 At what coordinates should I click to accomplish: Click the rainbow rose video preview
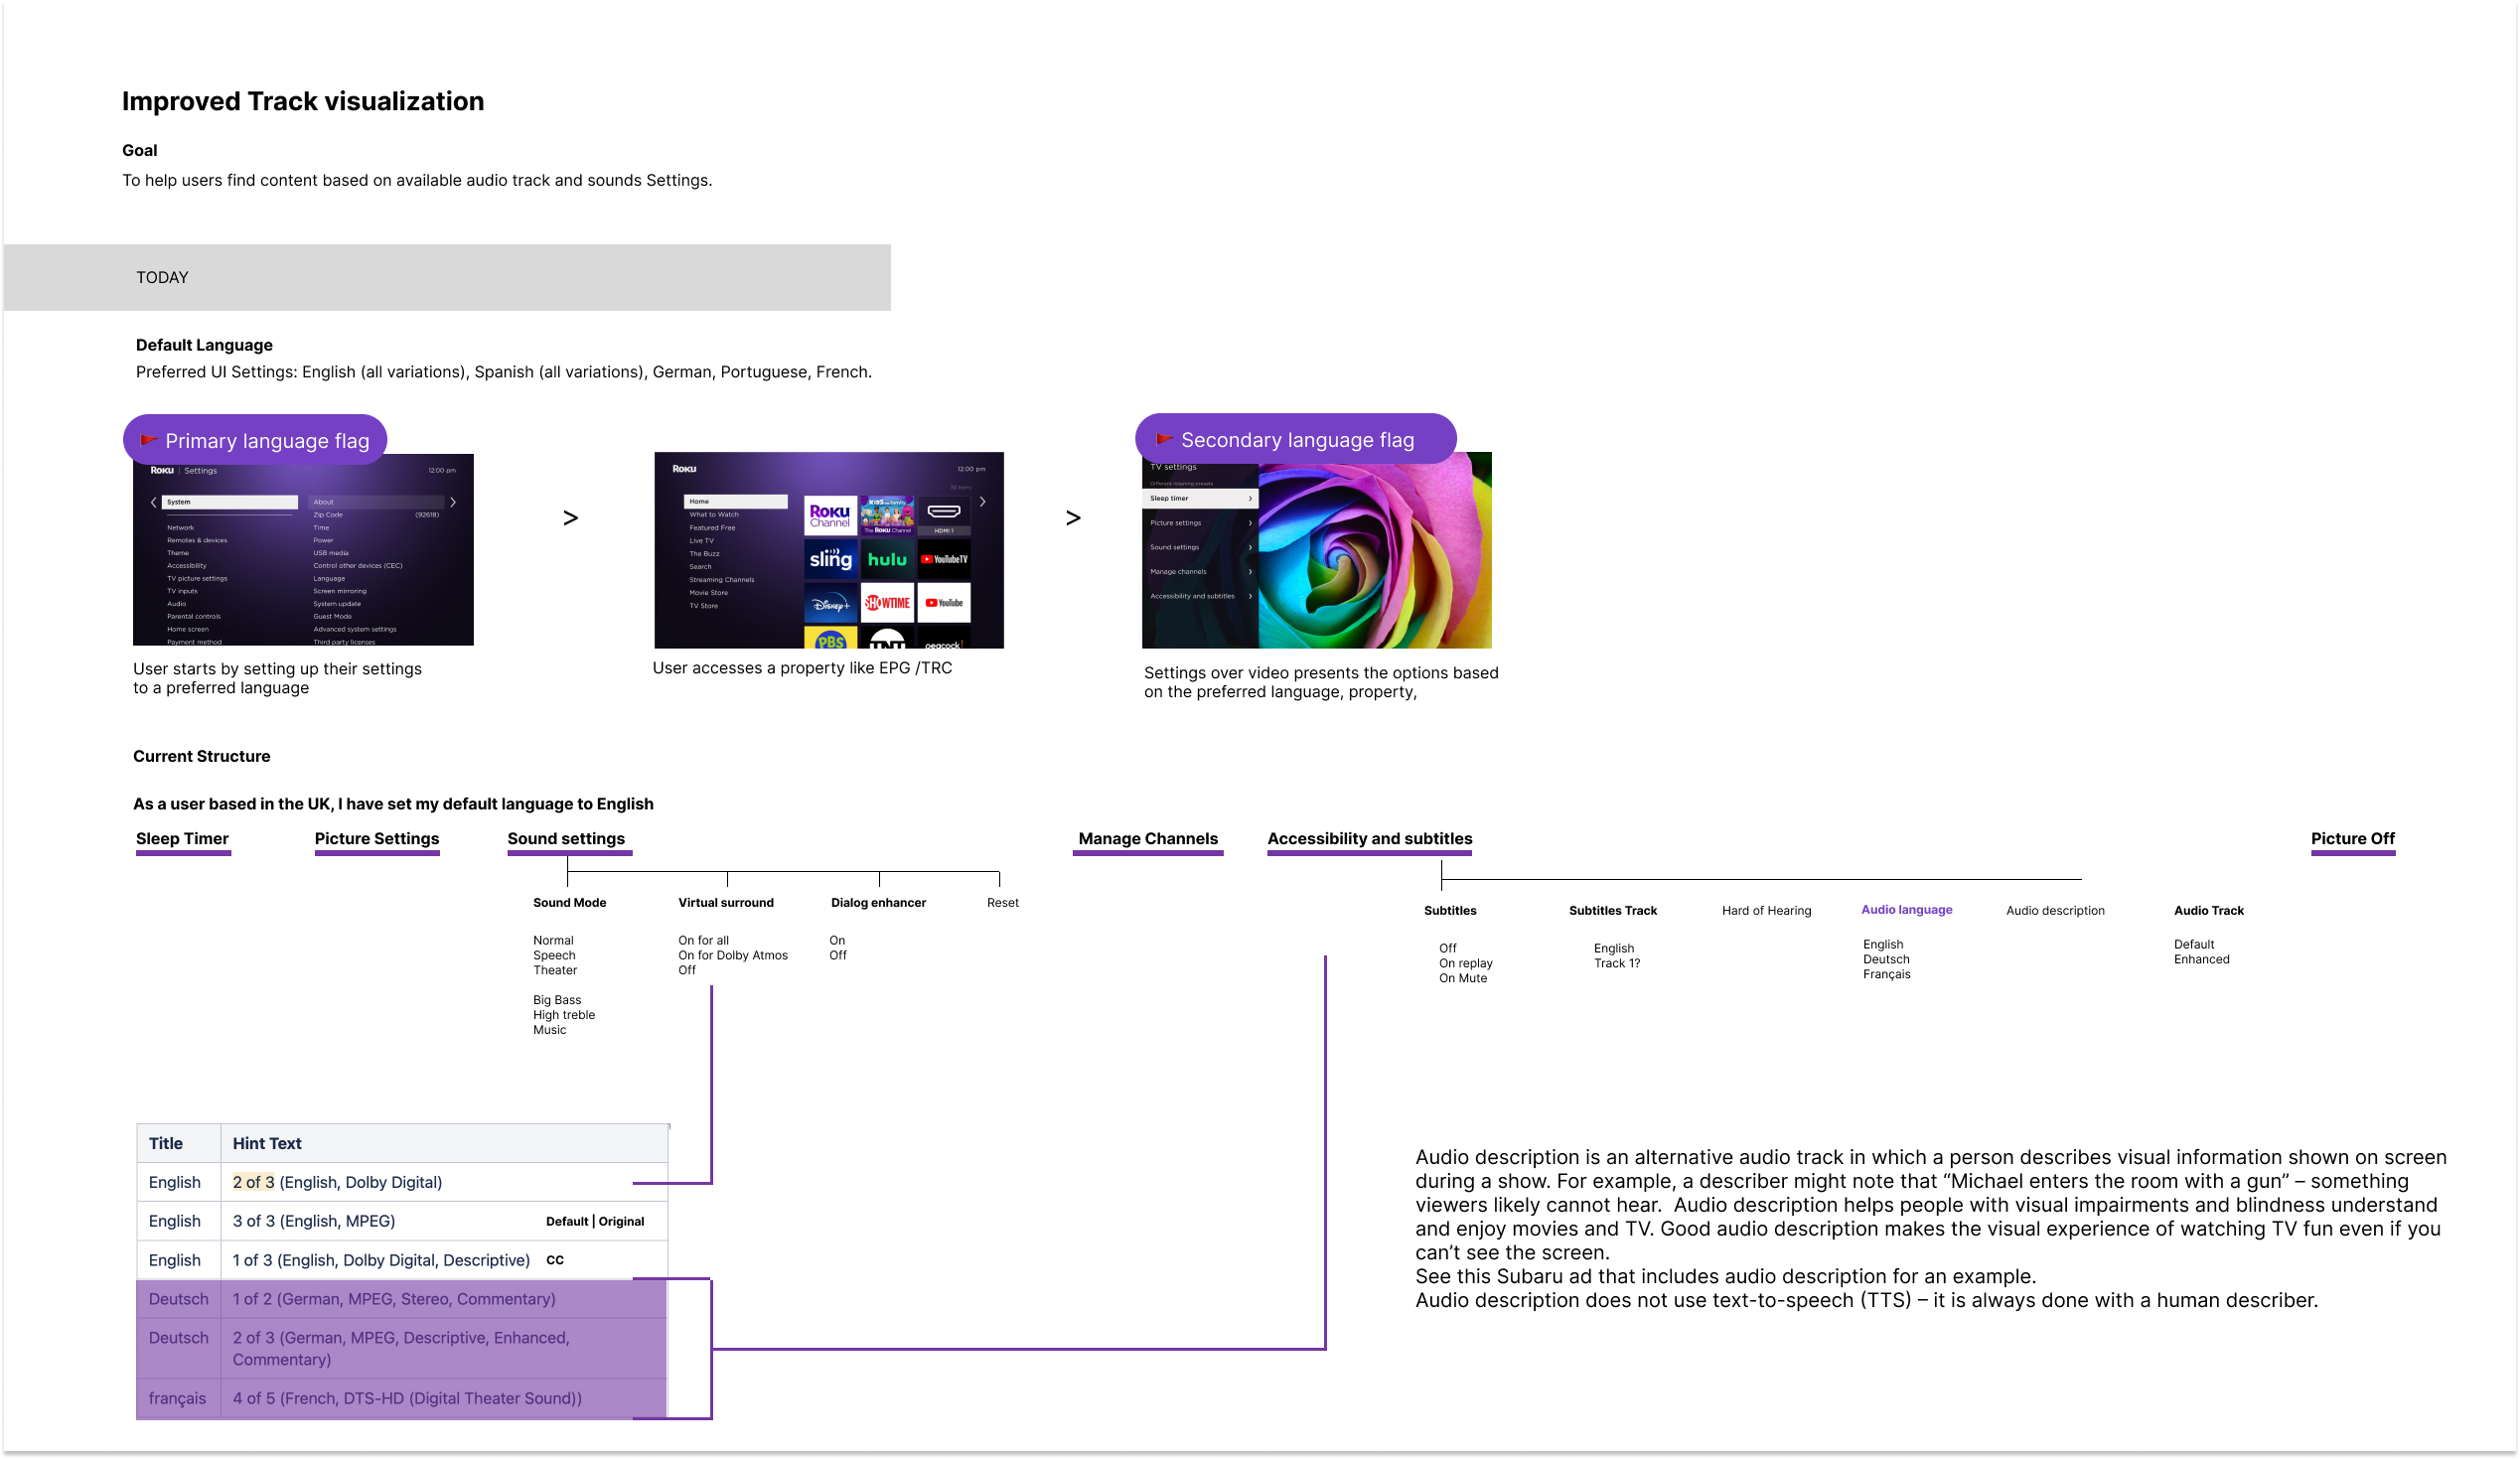1375,551
